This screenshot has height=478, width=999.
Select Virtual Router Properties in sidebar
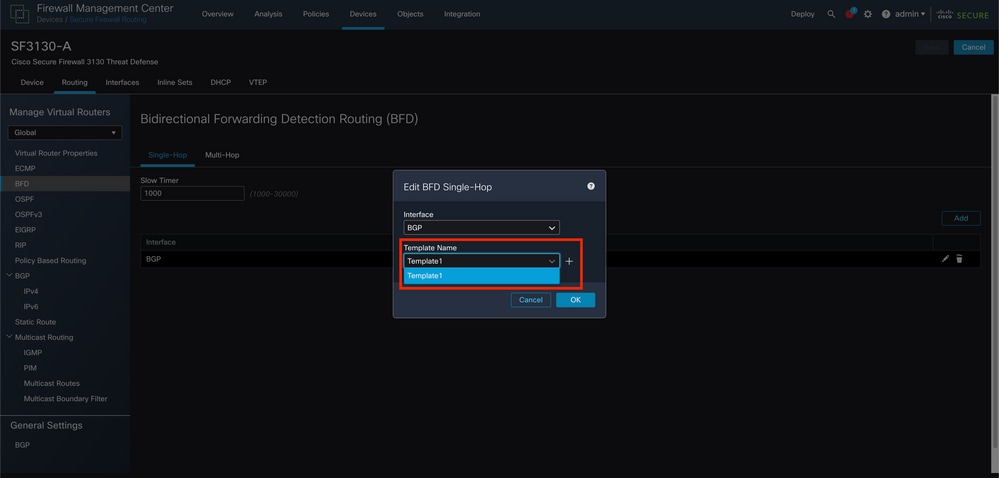56,153
